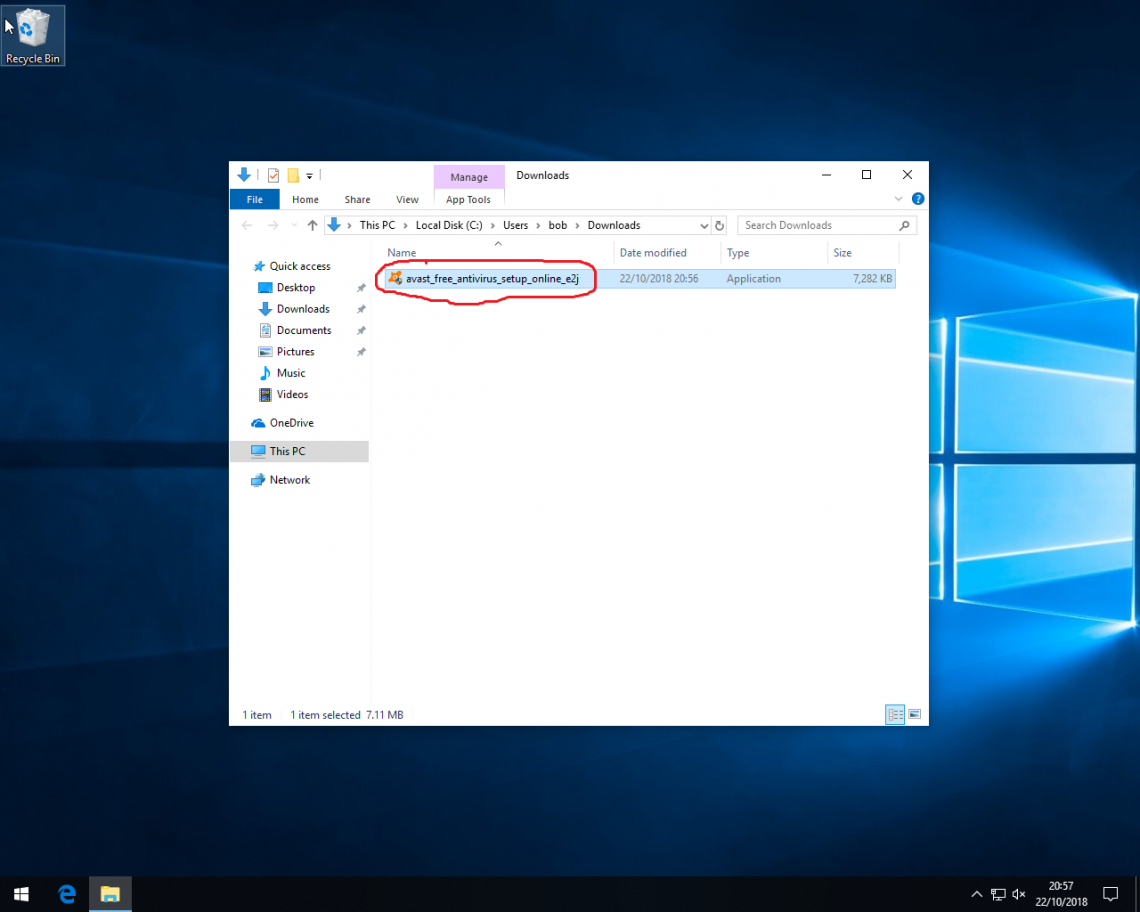Select the avast_free_antivirus_setup_online_e2j file
This screenshot has width=1140, height=912.
pyautogui.click(x=492, y=279)
